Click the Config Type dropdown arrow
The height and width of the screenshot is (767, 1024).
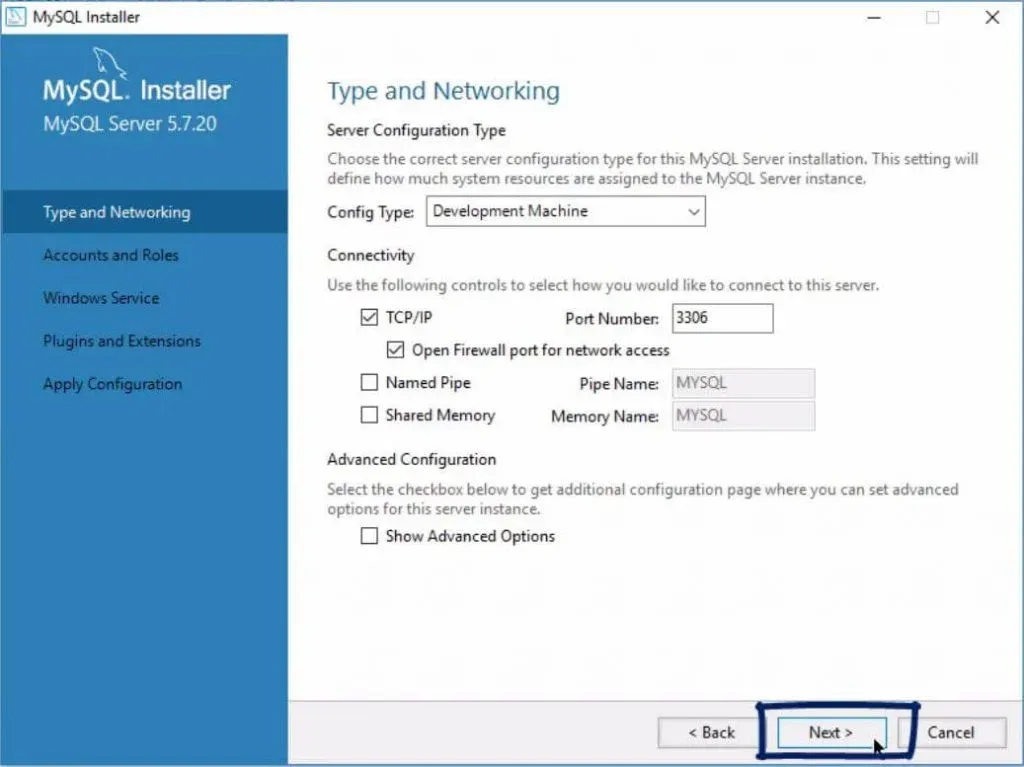(693, 212)
